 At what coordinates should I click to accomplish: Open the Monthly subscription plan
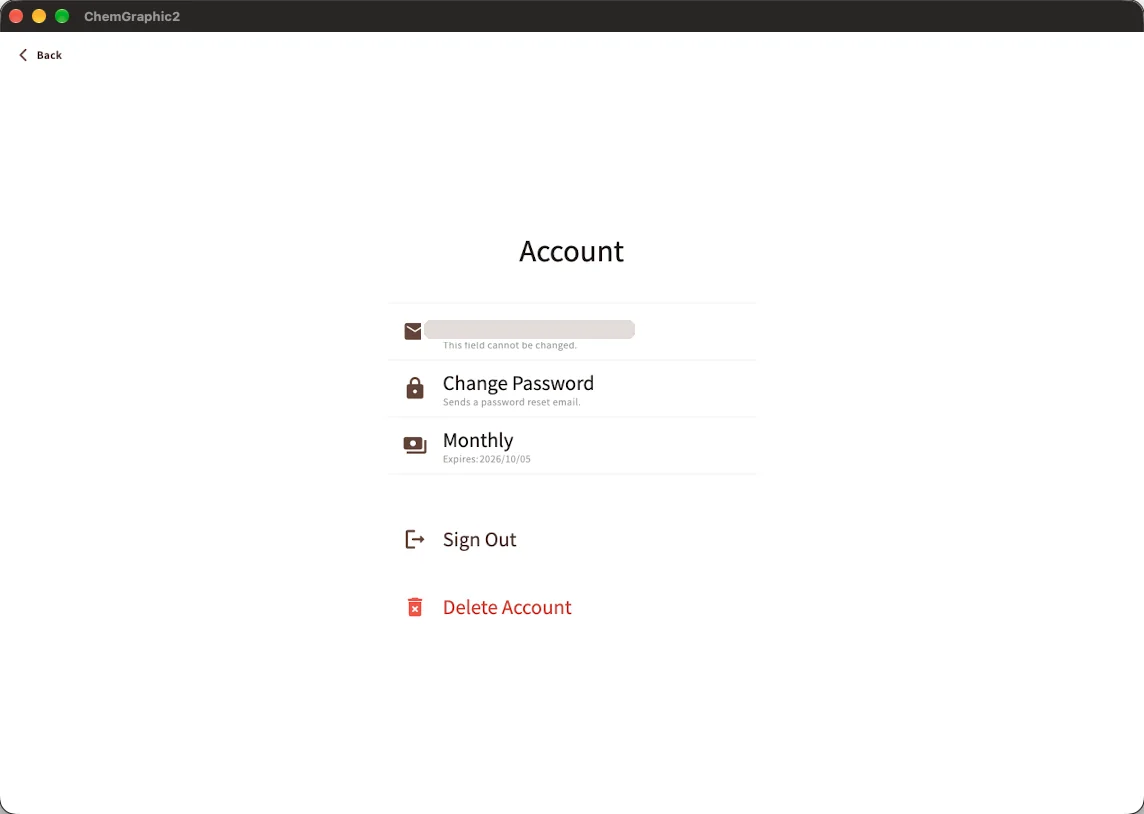[478, 441]
